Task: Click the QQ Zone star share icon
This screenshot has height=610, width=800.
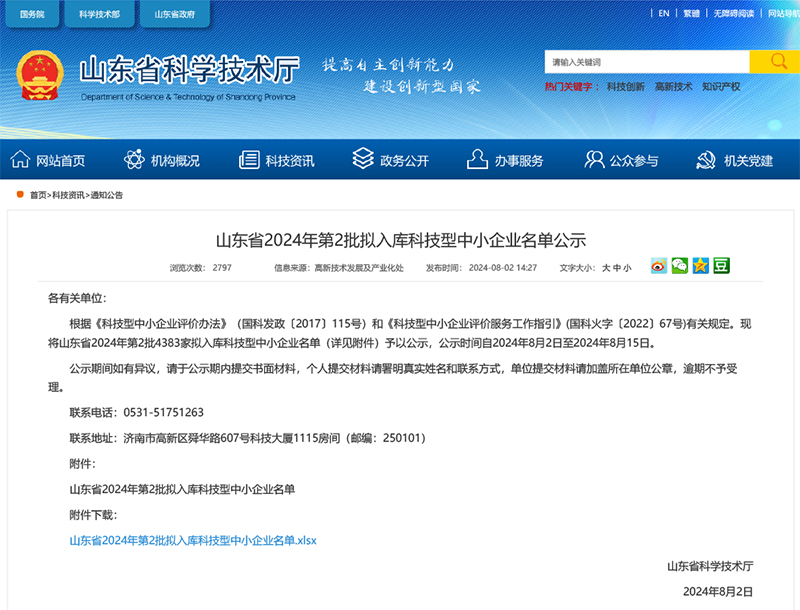Action: pos(700,266)
